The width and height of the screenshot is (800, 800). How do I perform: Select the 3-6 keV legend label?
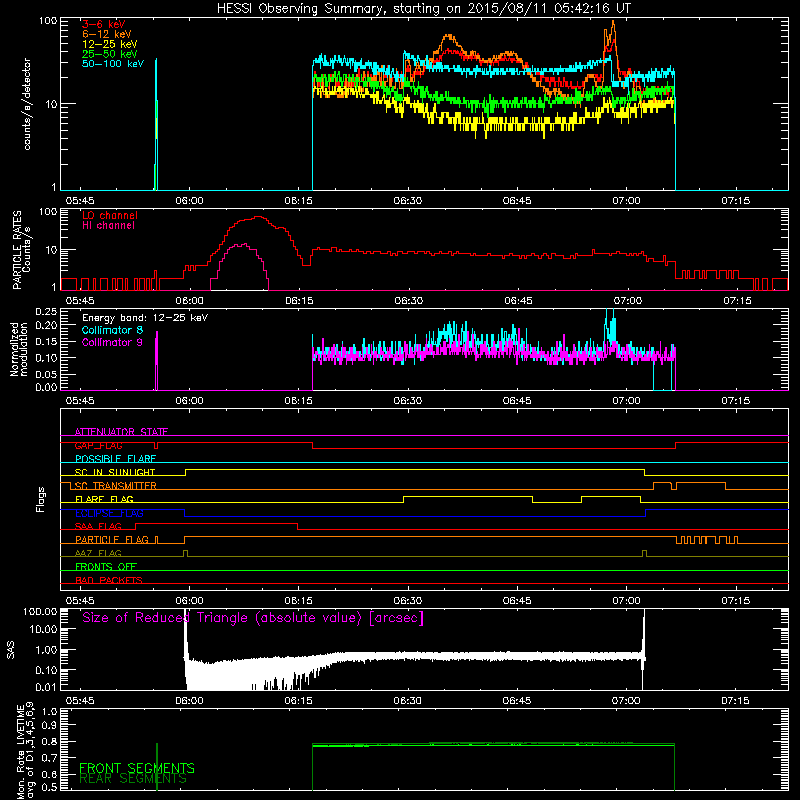tap(104, 24)
